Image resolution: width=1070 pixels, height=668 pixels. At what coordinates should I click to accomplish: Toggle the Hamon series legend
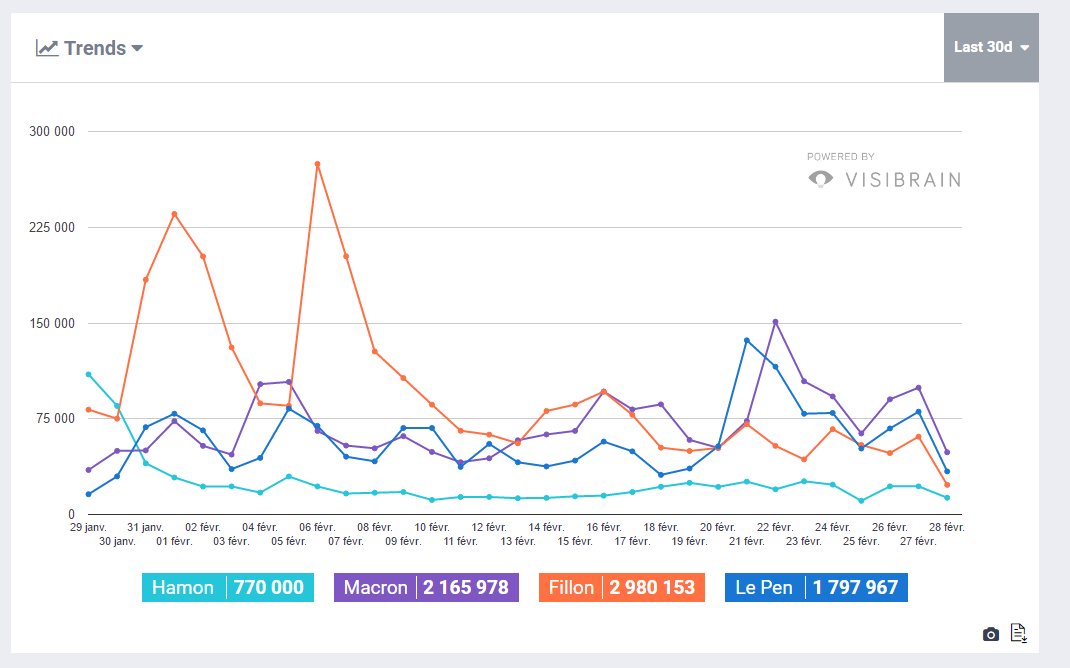(228, 587)
